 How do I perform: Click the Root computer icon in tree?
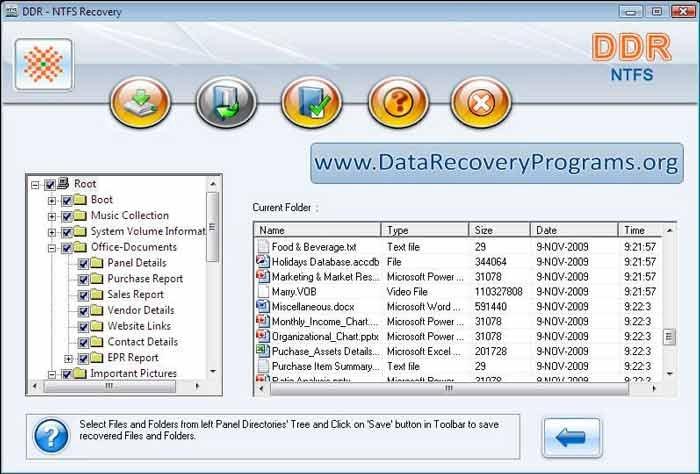click(x=63, y=183)
